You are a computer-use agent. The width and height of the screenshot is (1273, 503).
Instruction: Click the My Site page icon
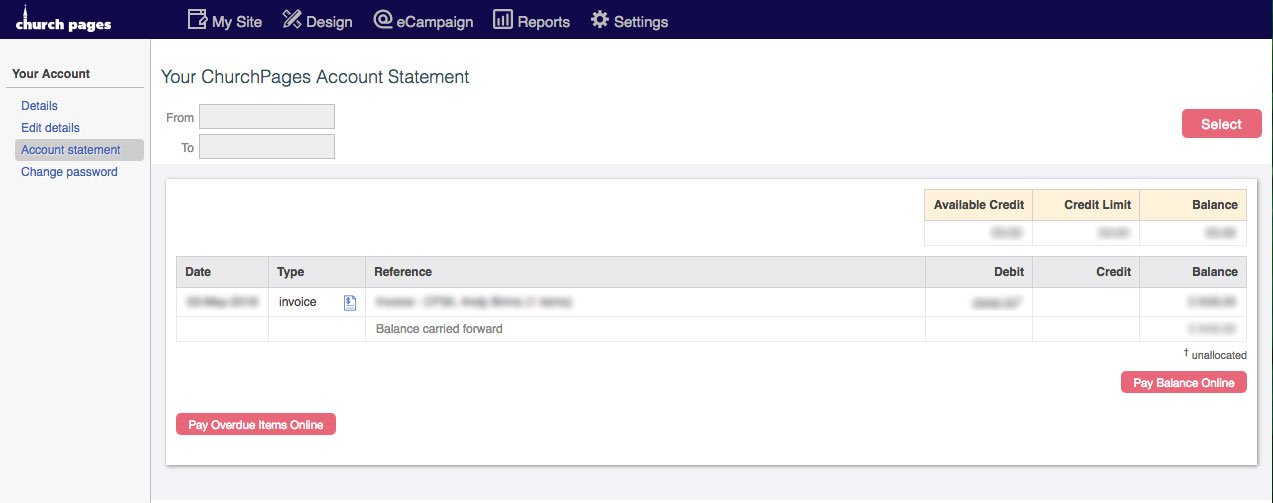click(x=198, y=19)
